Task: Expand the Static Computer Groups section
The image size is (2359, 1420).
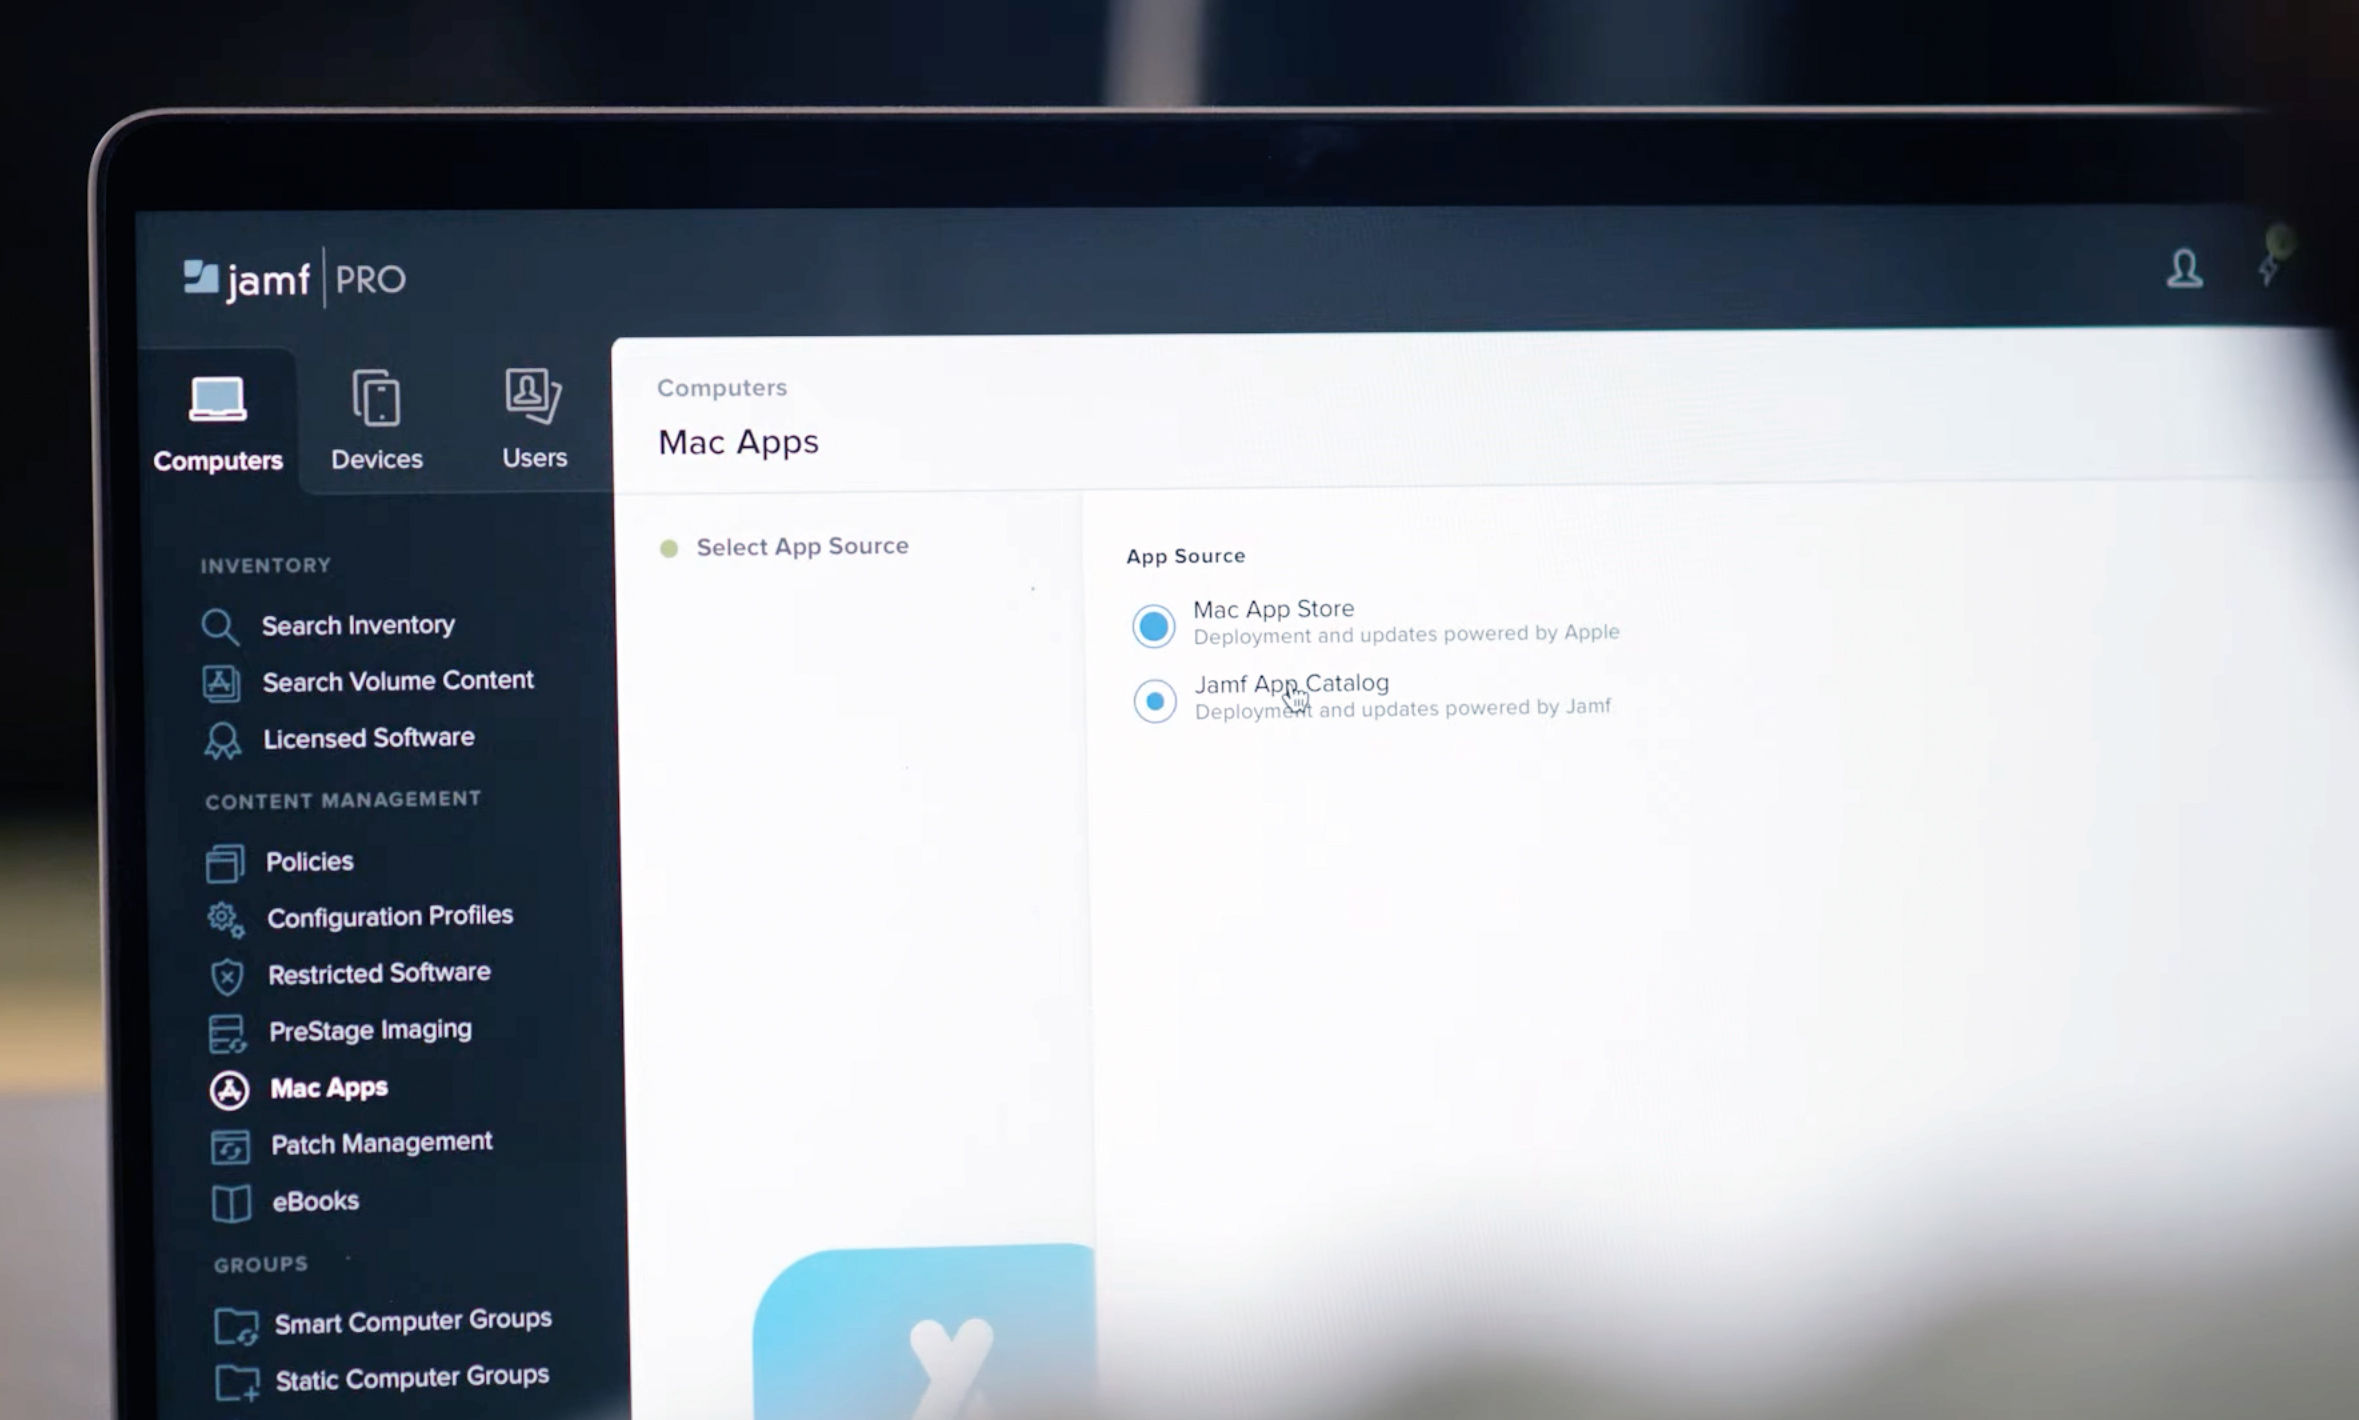Action: [x=413, y=1376]
